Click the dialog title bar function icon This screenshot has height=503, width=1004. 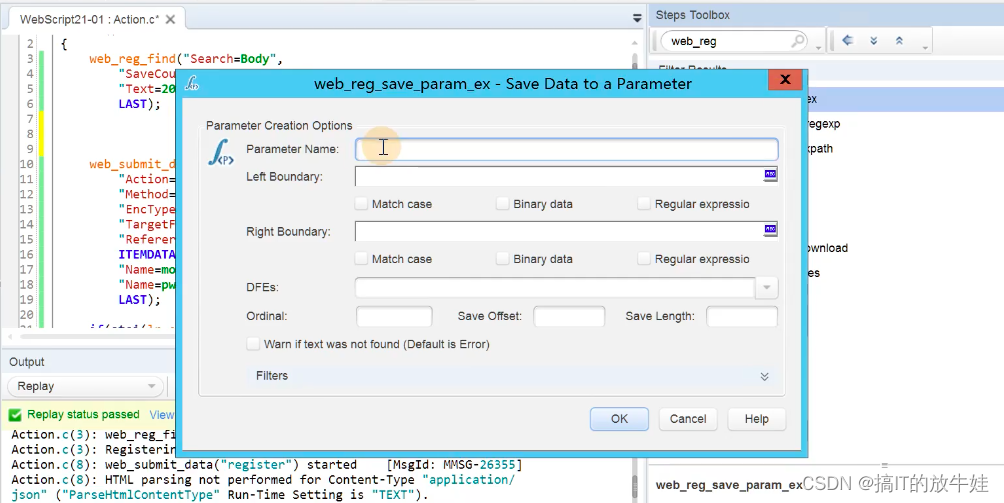[192, 83]
